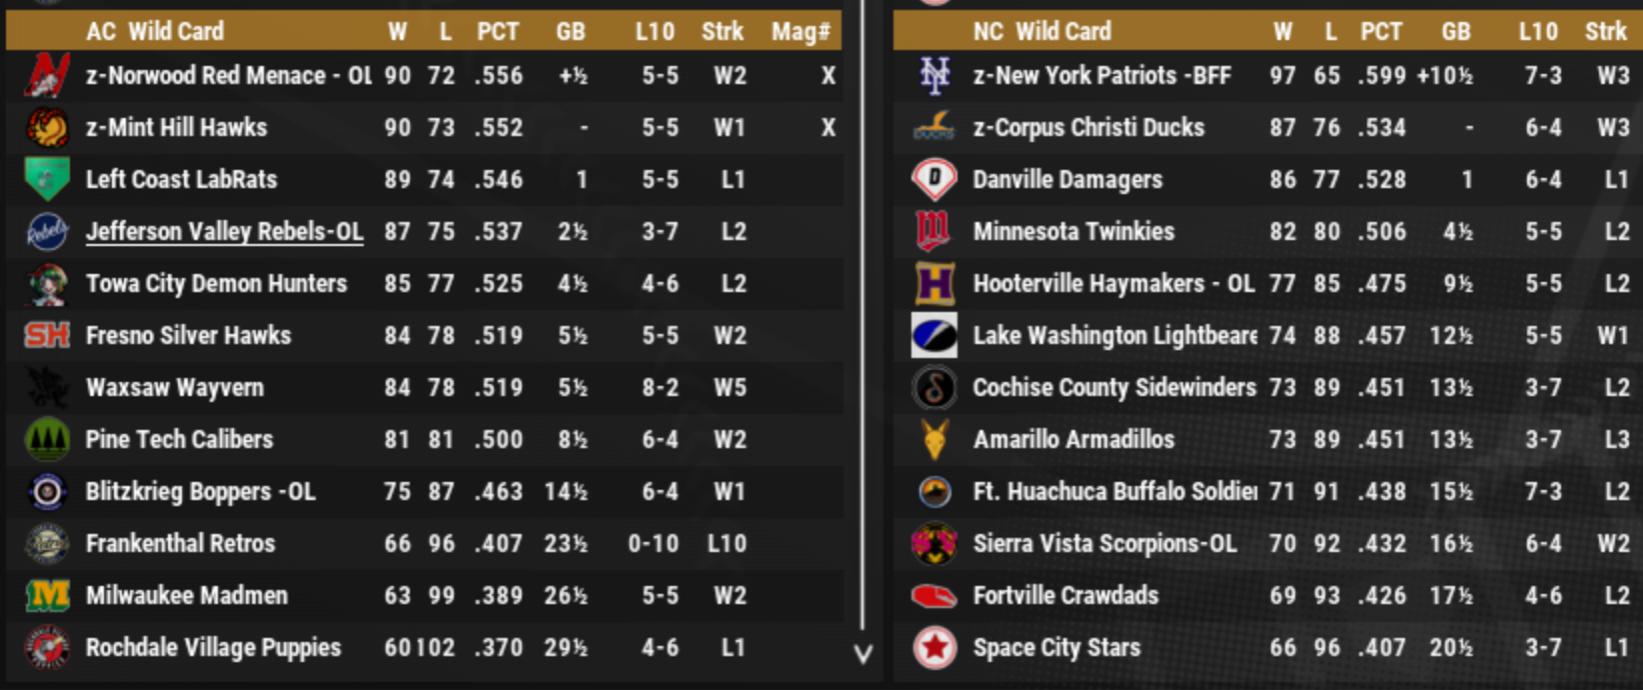This screenshot has height=690, width=1643.
Task: Click the New York Patriots logo
Action: [x=934, y=76]
